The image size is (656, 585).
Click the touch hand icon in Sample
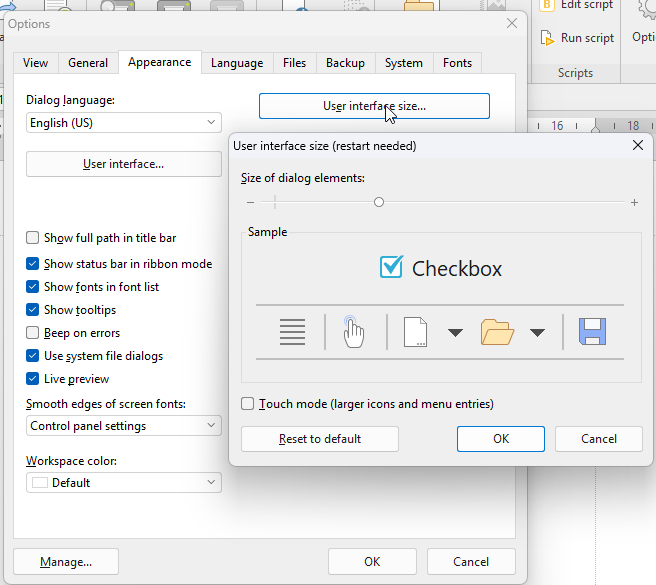[x=354, y=332]
